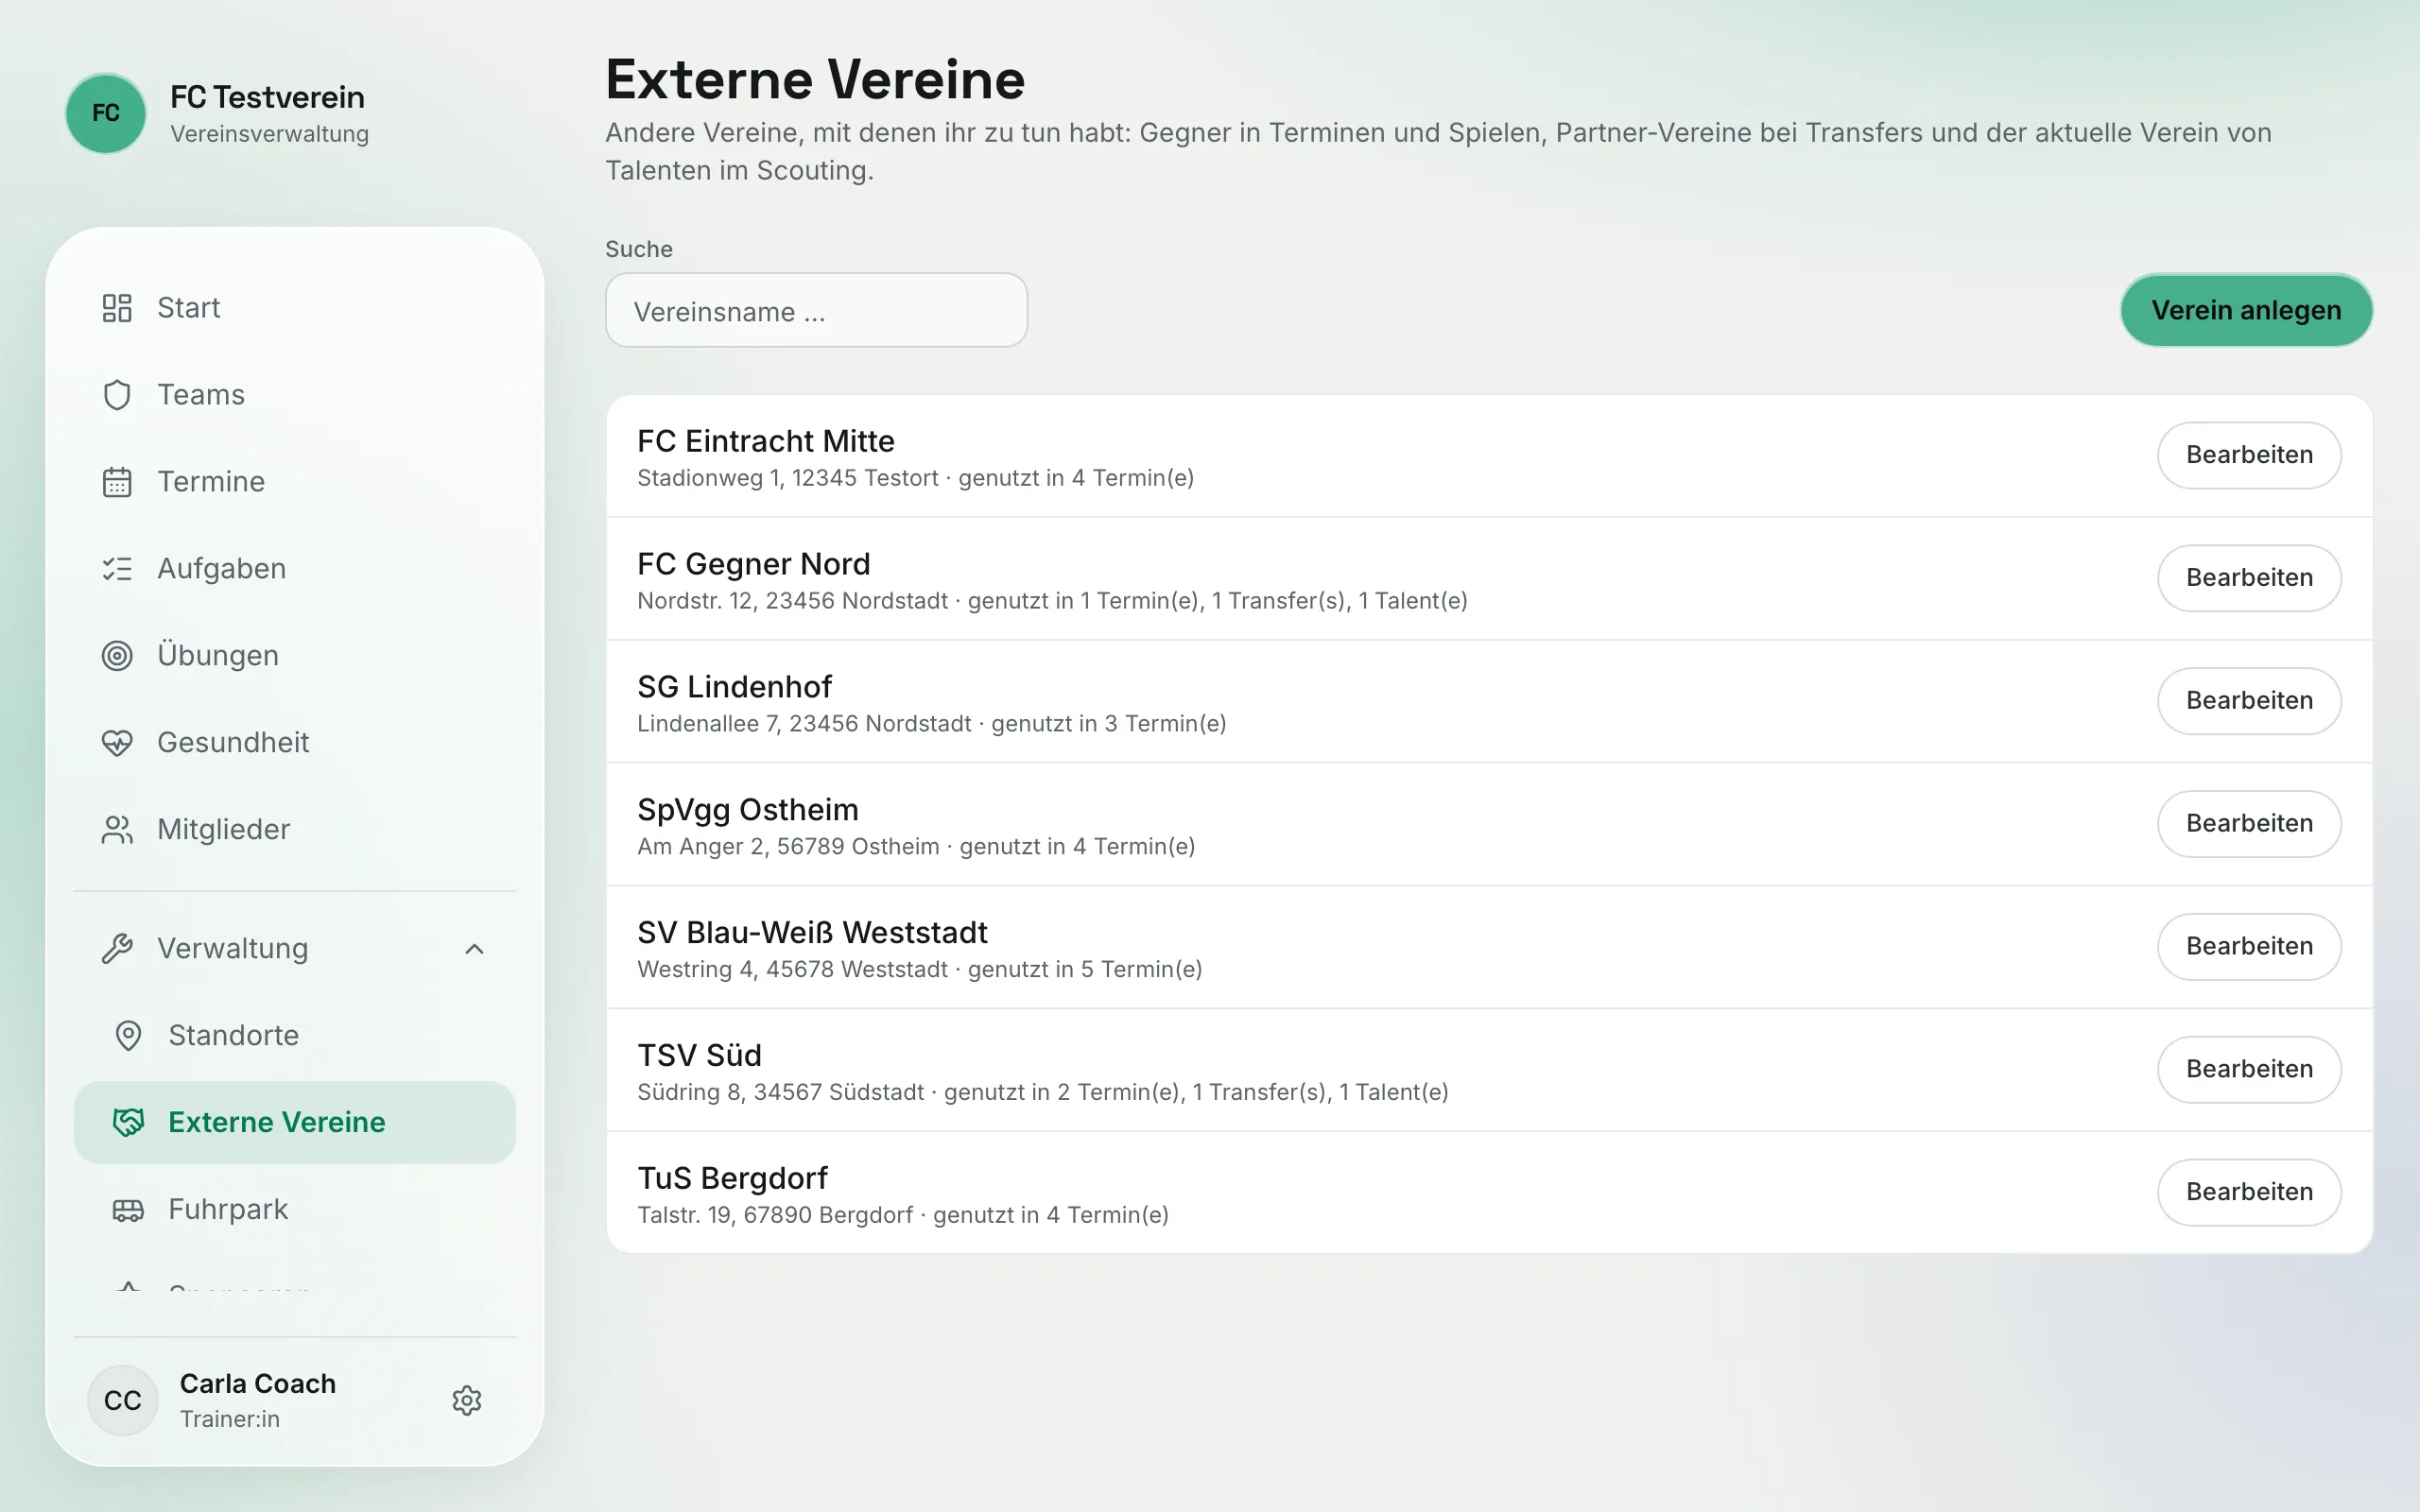Viewport: 2420px width, 1512px height.
Task: Open the Fuhrpark submenu entry
Action: (295, 1210)
